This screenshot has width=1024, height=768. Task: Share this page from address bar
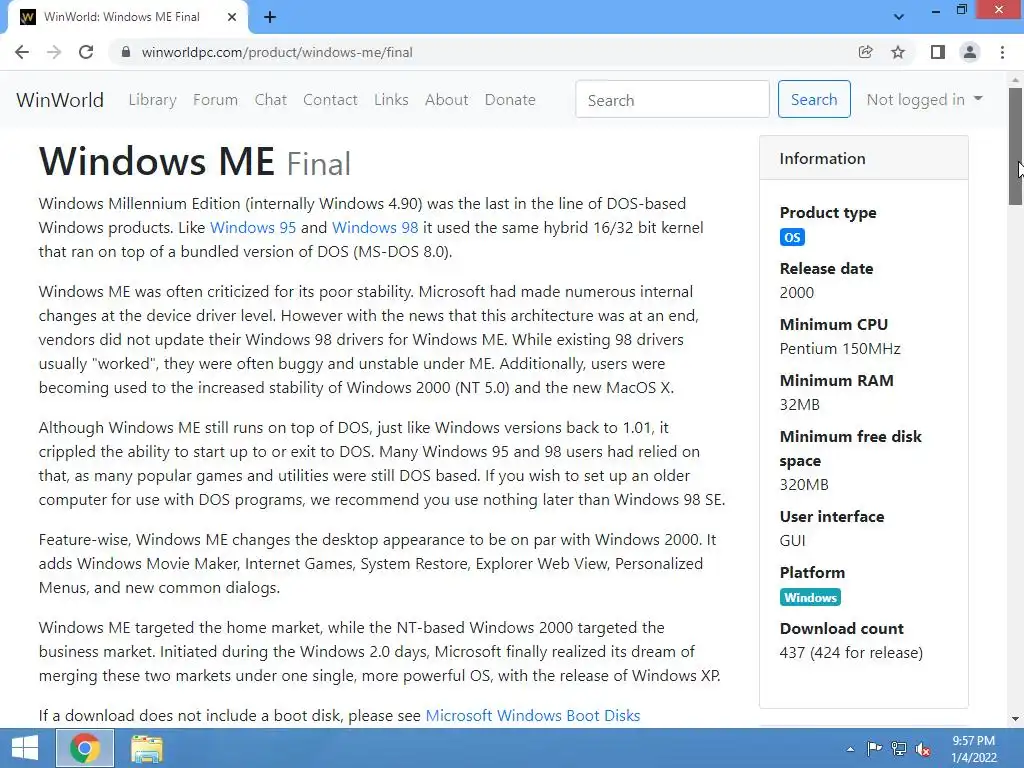click(x=865, y=52)
